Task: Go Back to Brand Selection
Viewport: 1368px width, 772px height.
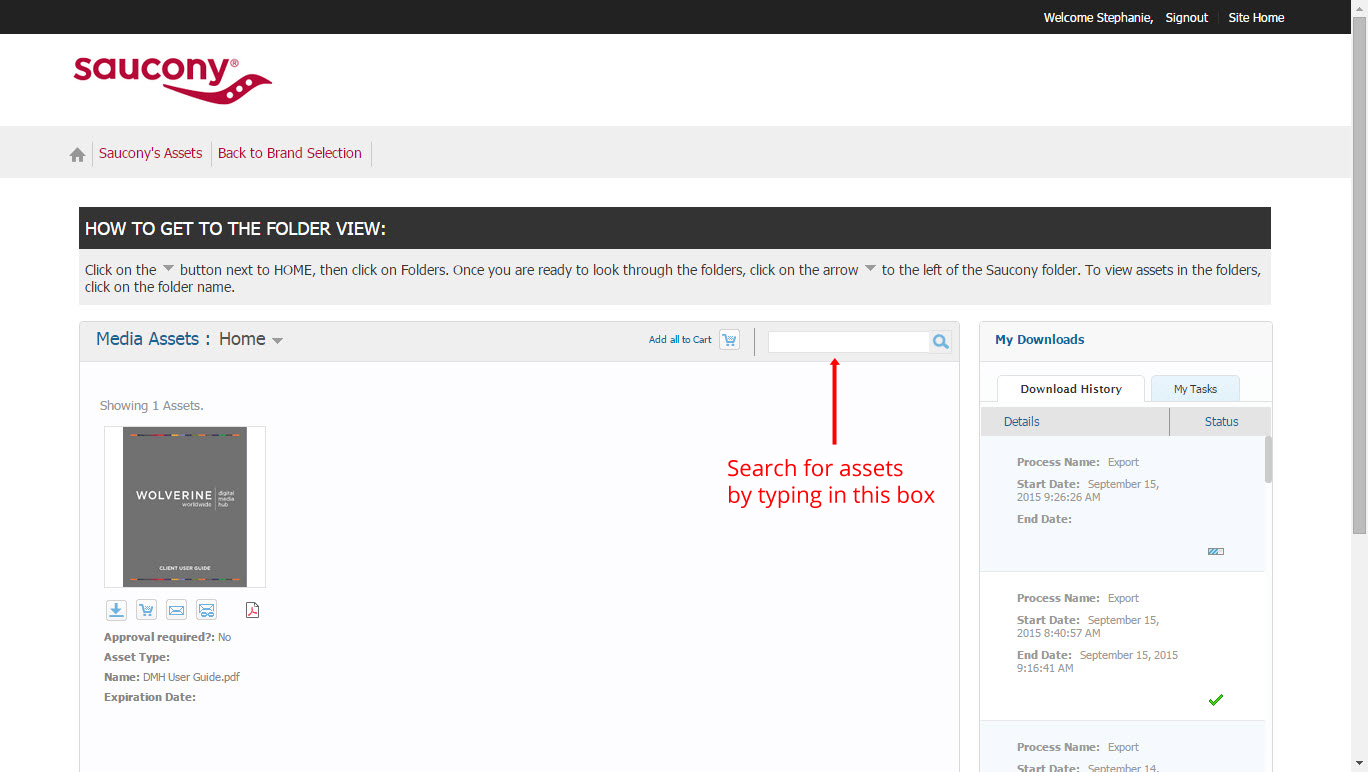Action: click(290, 153)
